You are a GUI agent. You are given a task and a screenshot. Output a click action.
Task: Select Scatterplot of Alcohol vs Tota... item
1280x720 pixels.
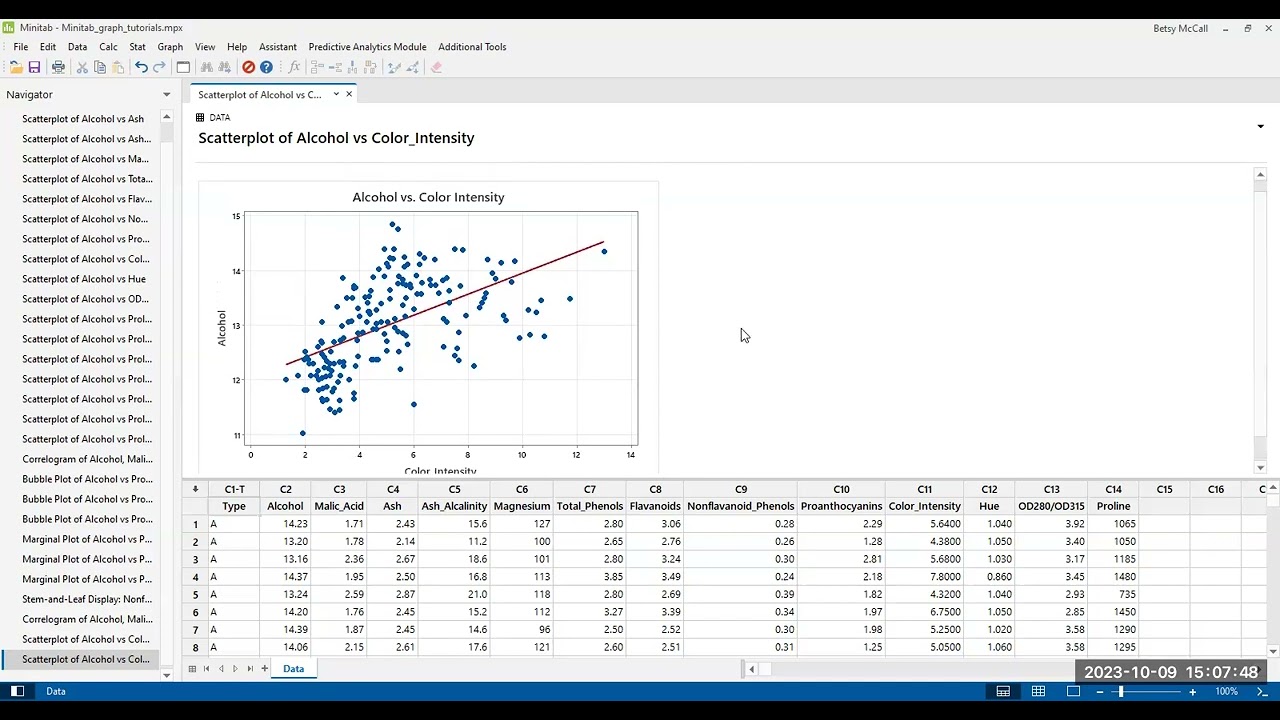[87, 179]
